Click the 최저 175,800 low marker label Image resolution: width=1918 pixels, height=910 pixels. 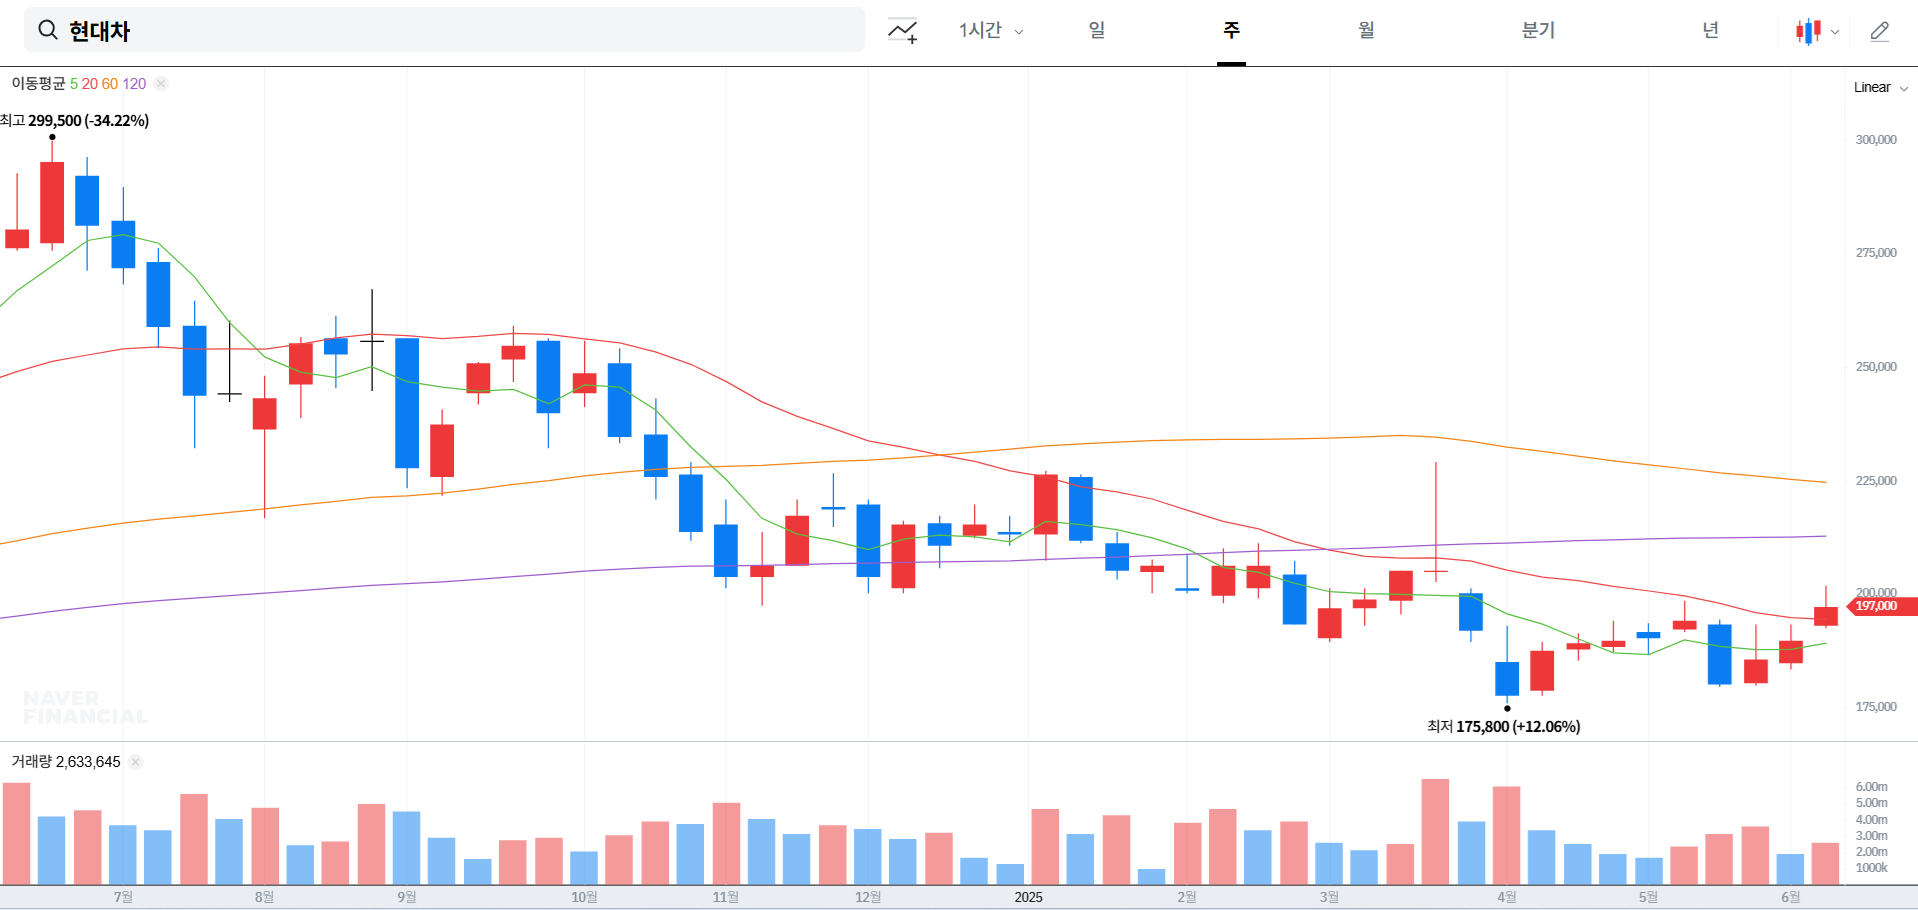coord(1503,726)
